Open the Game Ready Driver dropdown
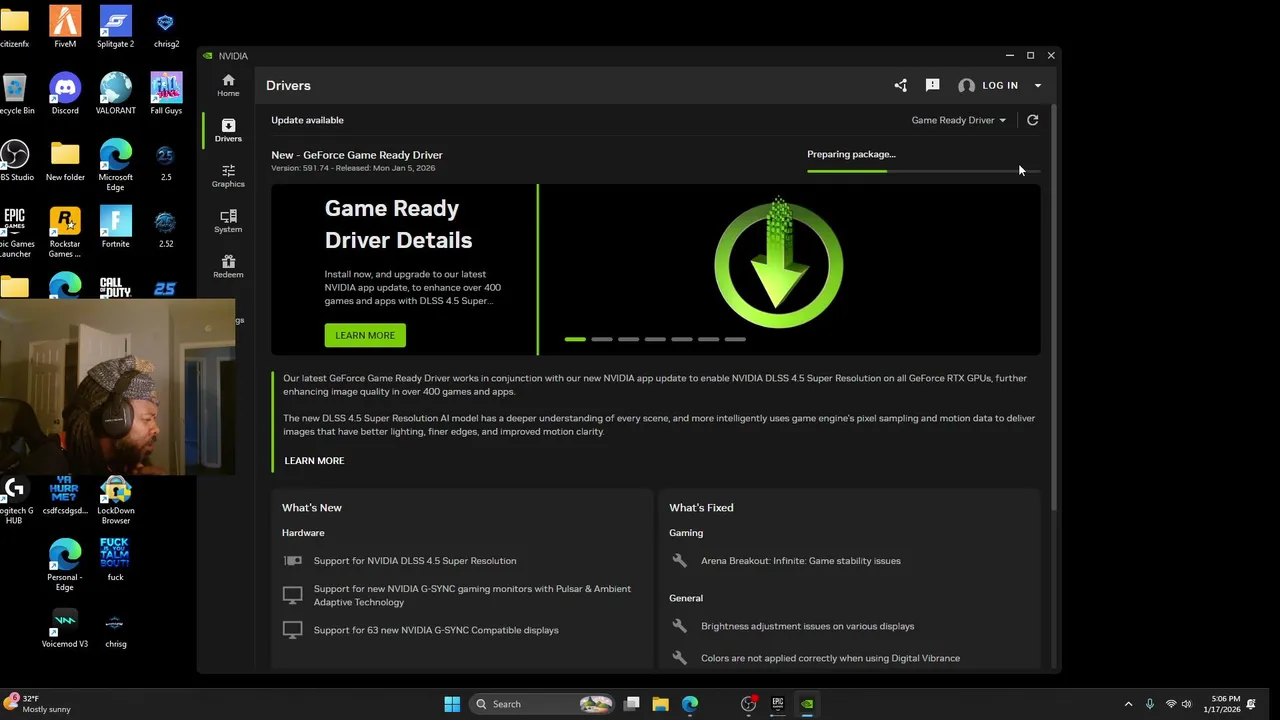 958,120
